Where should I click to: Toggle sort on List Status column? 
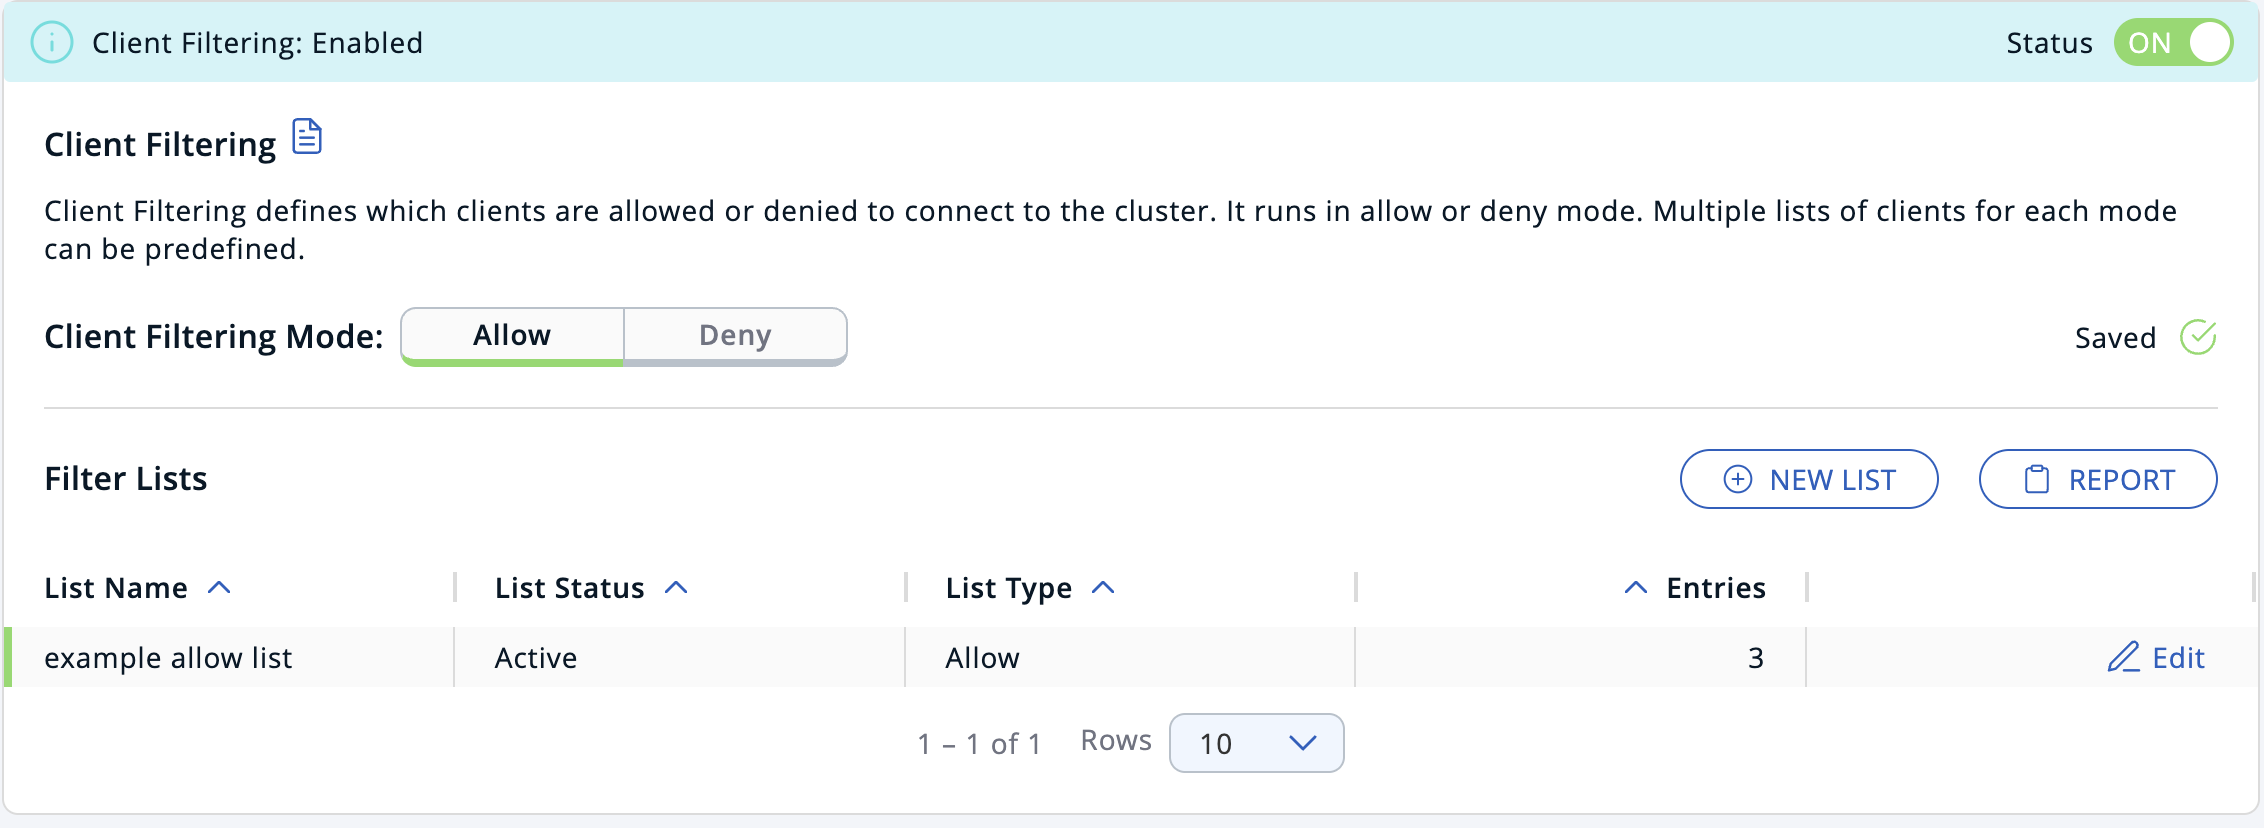point(677,587)
